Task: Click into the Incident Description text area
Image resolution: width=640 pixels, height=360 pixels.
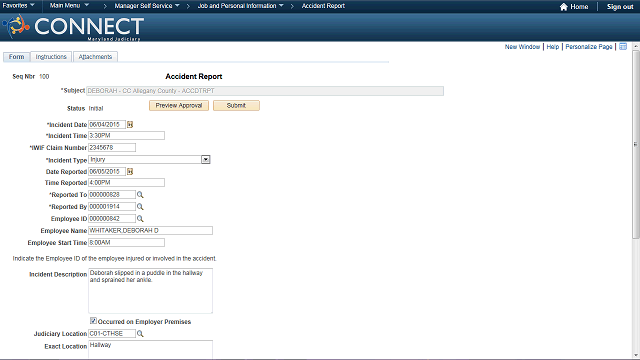Action: click(x=150, y=291)
